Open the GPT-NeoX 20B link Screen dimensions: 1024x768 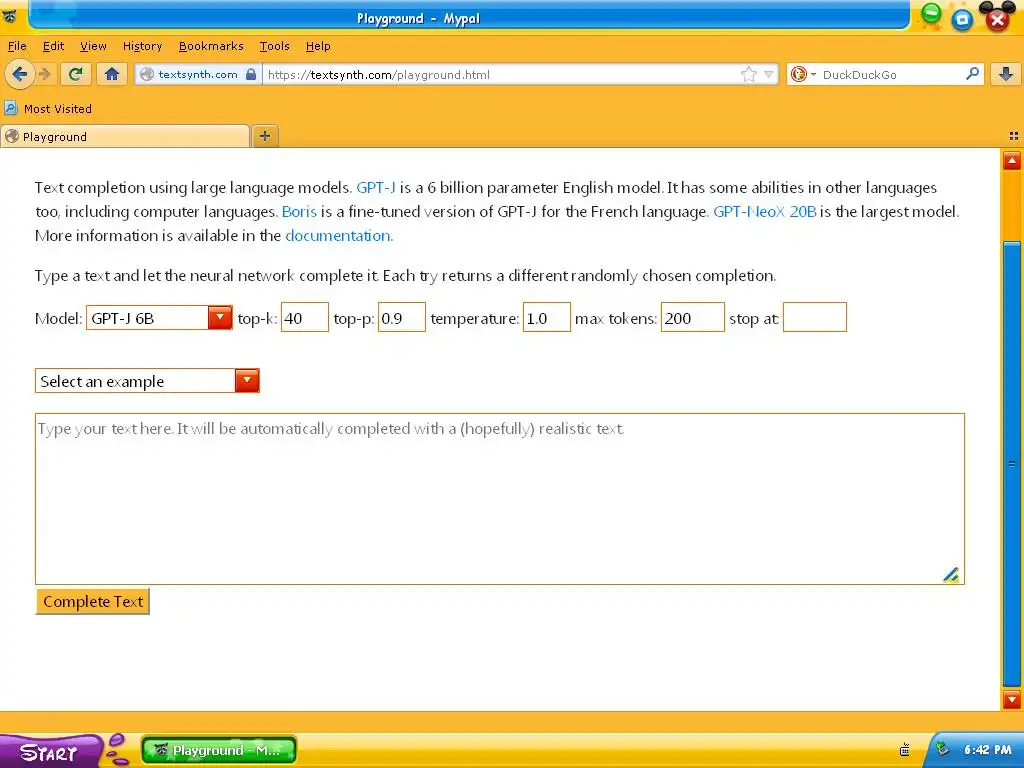click(x=764, y=212)
